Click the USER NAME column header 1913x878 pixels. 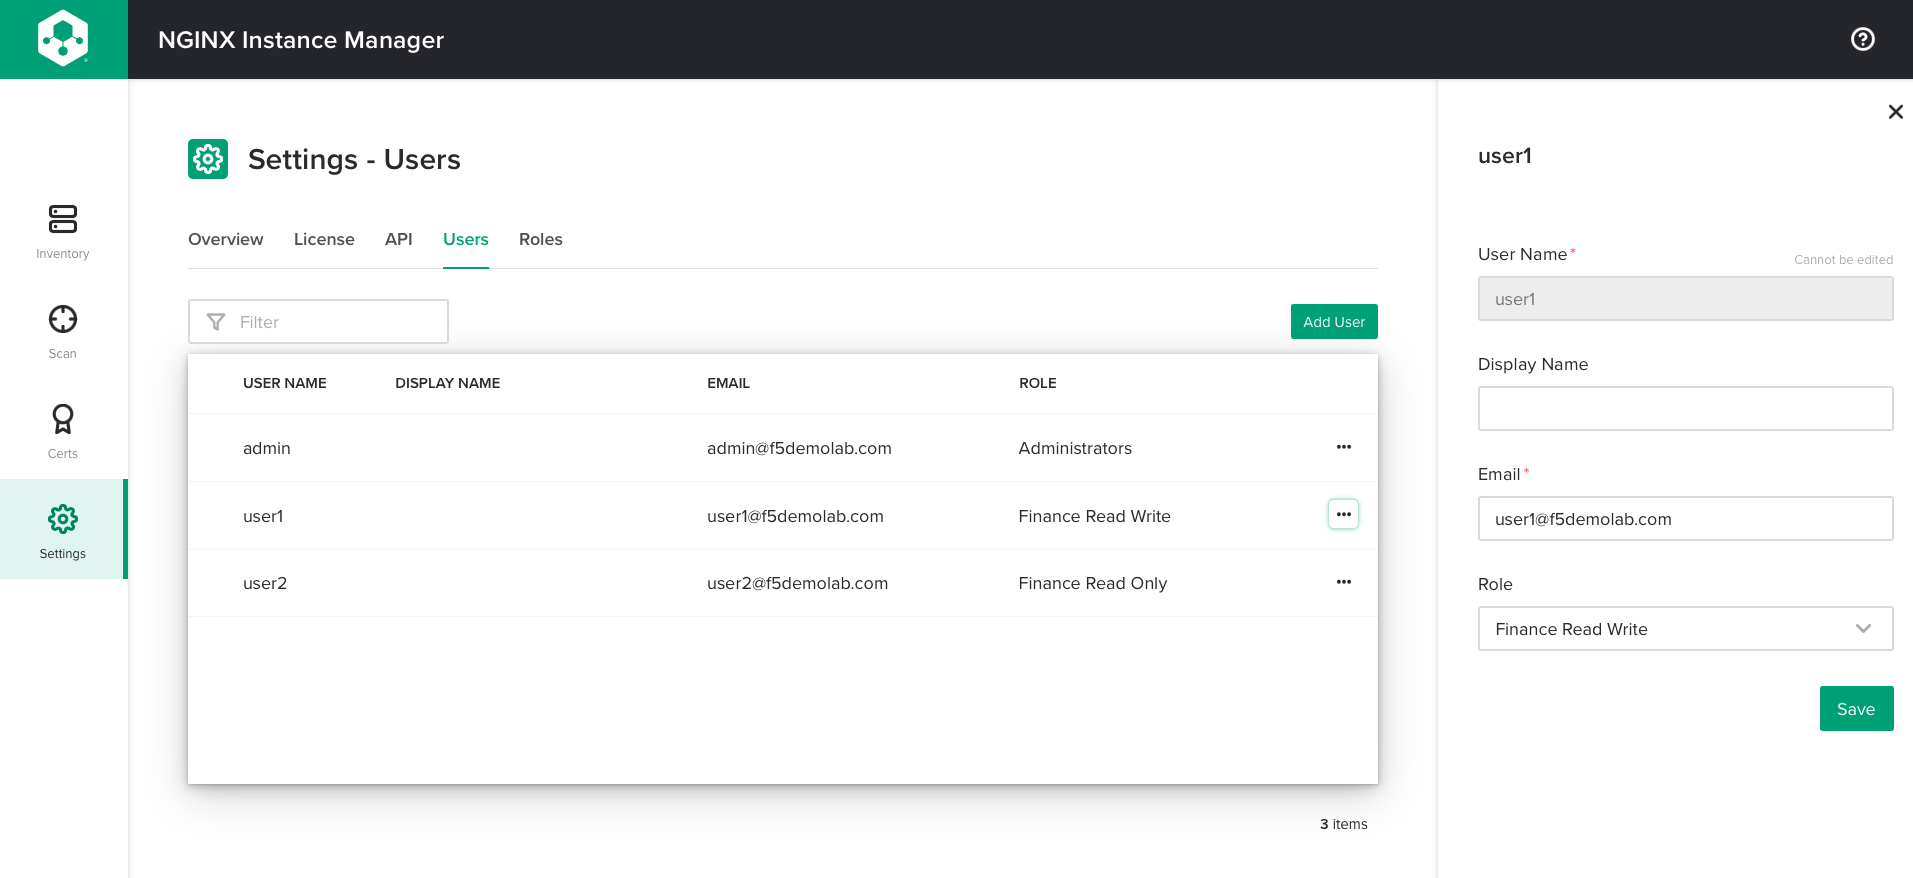pyautogui.click(x=285, y=383)
